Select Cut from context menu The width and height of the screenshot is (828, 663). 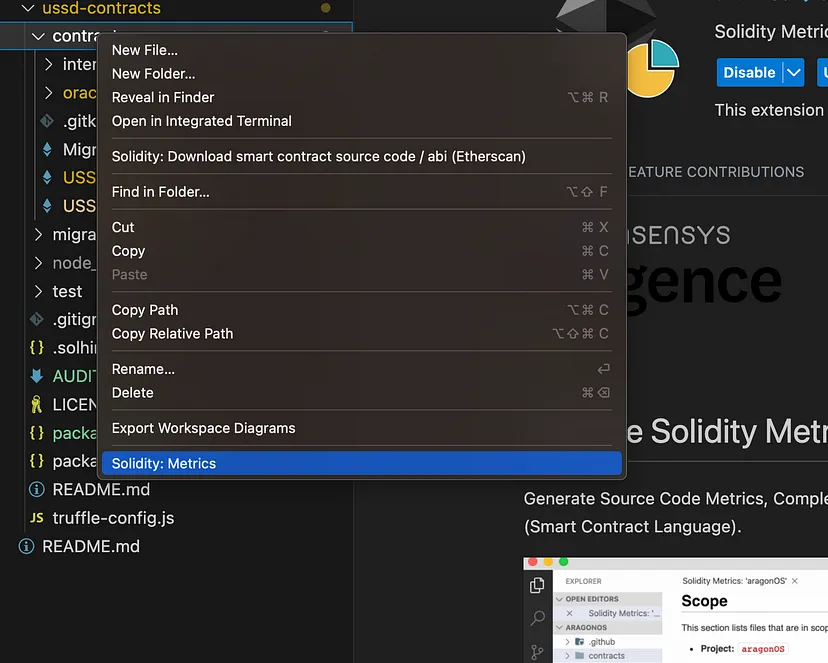coord(362,228)
